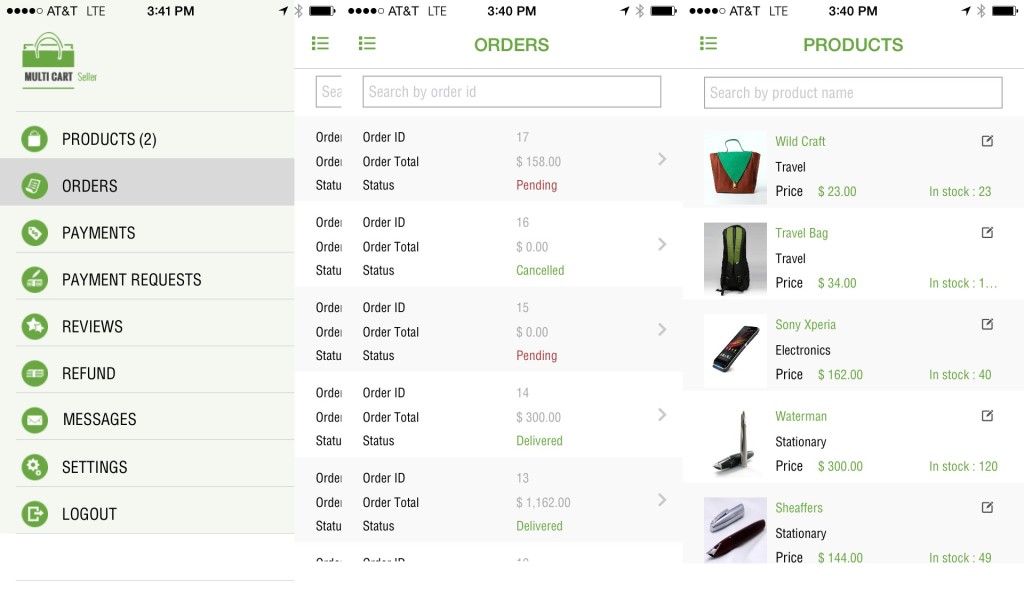
Task: Open the REFUND menu entry
Action: click(89, 373)
